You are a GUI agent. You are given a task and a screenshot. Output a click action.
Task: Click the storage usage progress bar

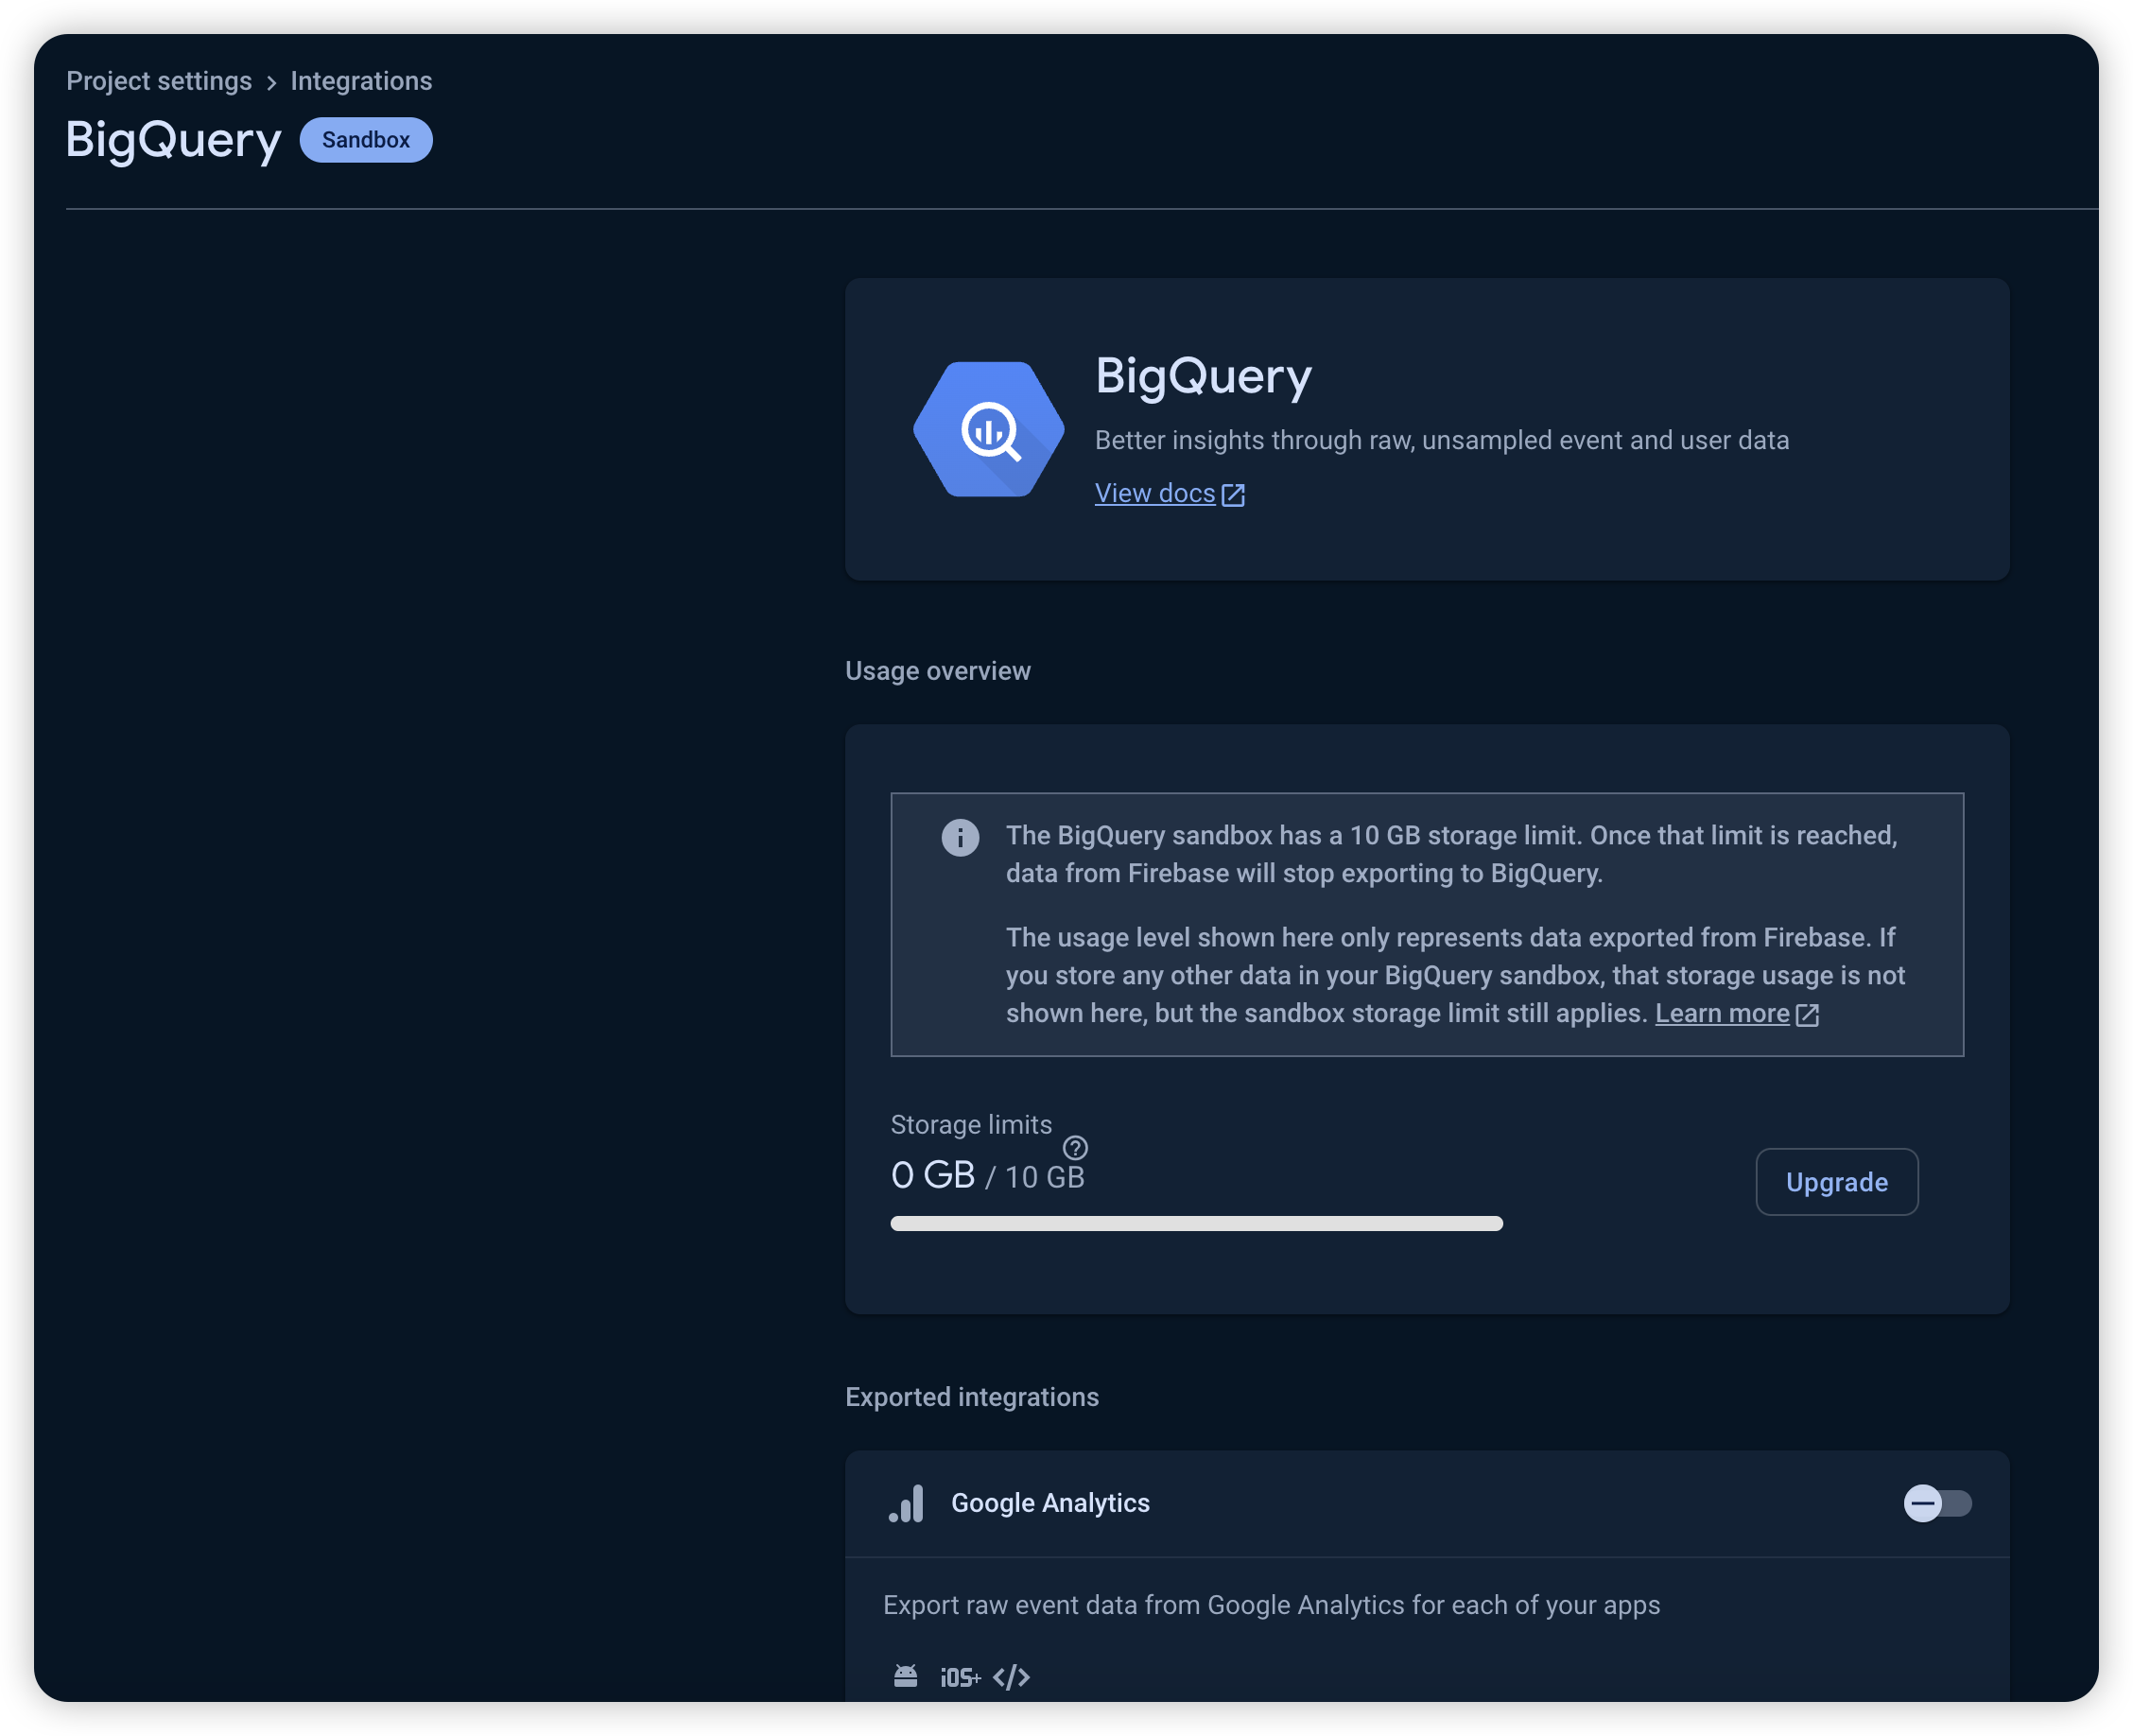[x=1196, y=1223]
